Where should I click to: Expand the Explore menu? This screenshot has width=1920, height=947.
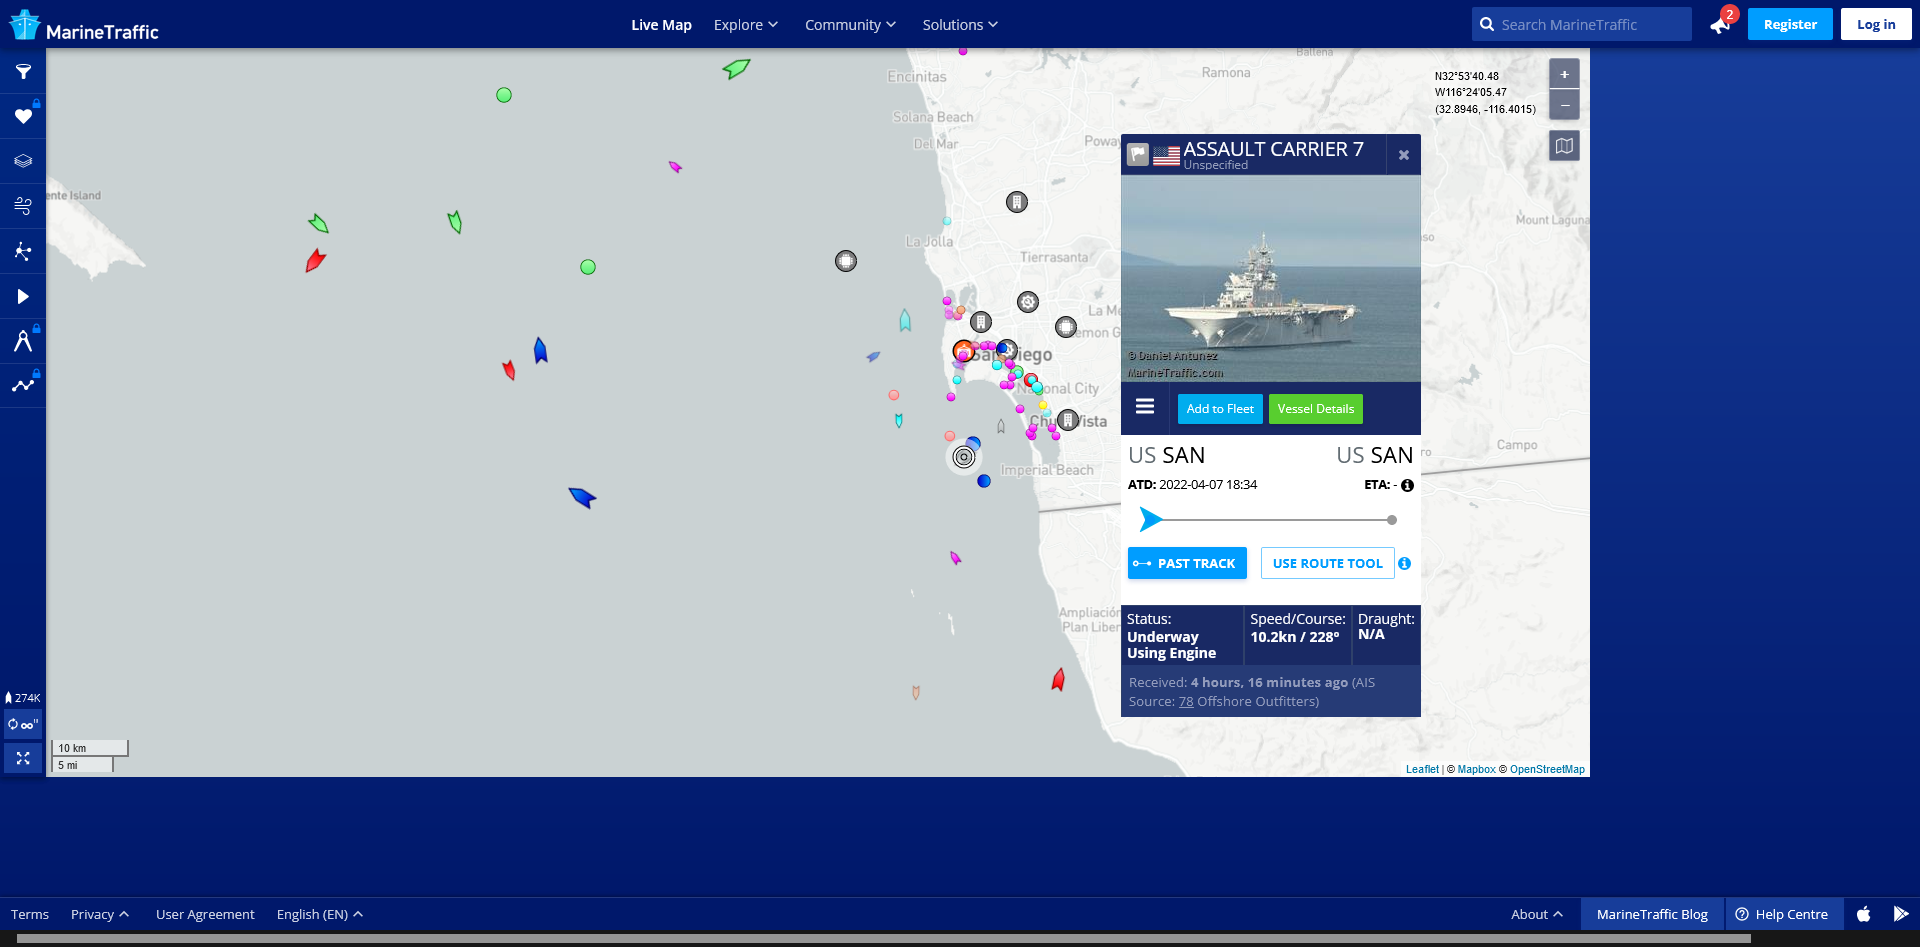pos(745,25)
